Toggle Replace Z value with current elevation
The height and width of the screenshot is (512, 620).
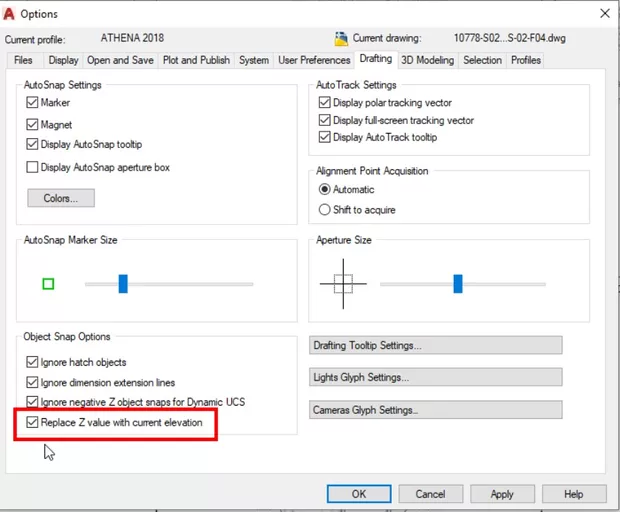click(33, 423)
